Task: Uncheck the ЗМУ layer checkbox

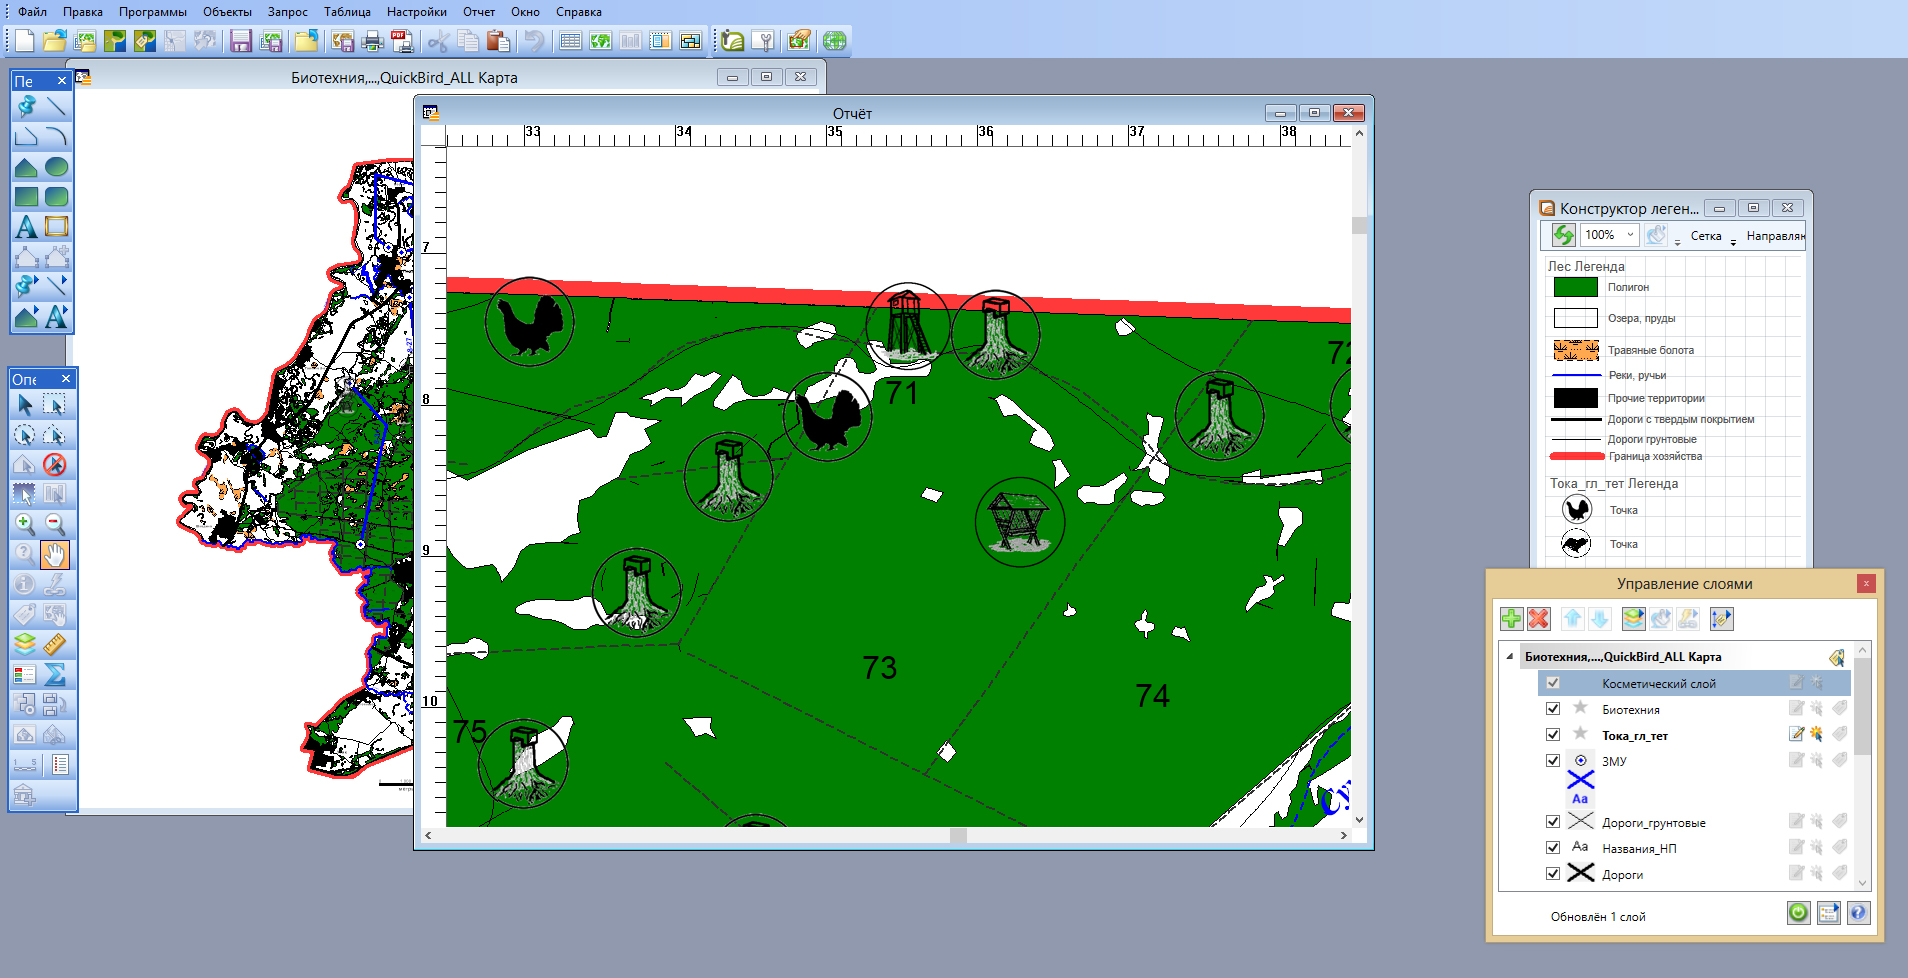Action: (1553, 761)
